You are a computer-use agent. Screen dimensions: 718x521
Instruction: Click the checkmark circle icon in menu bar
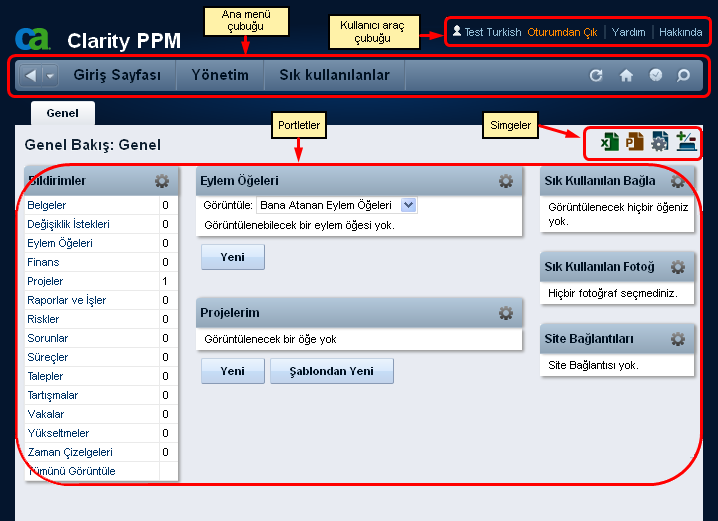click(656, 75)
